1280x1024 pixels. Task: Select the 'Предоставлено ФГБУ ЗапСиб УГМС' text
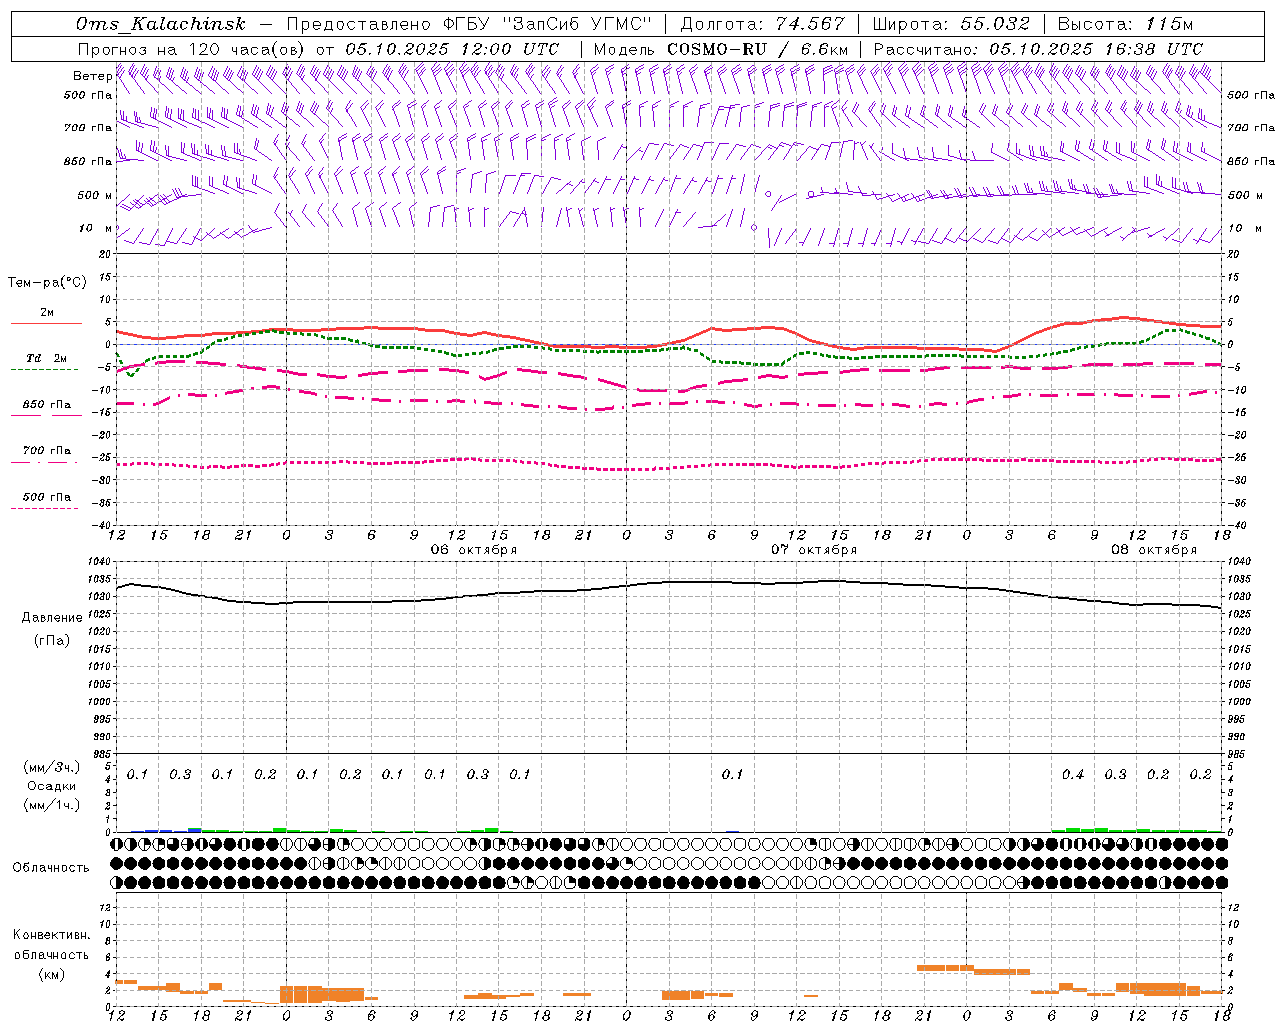coord(470,24)
